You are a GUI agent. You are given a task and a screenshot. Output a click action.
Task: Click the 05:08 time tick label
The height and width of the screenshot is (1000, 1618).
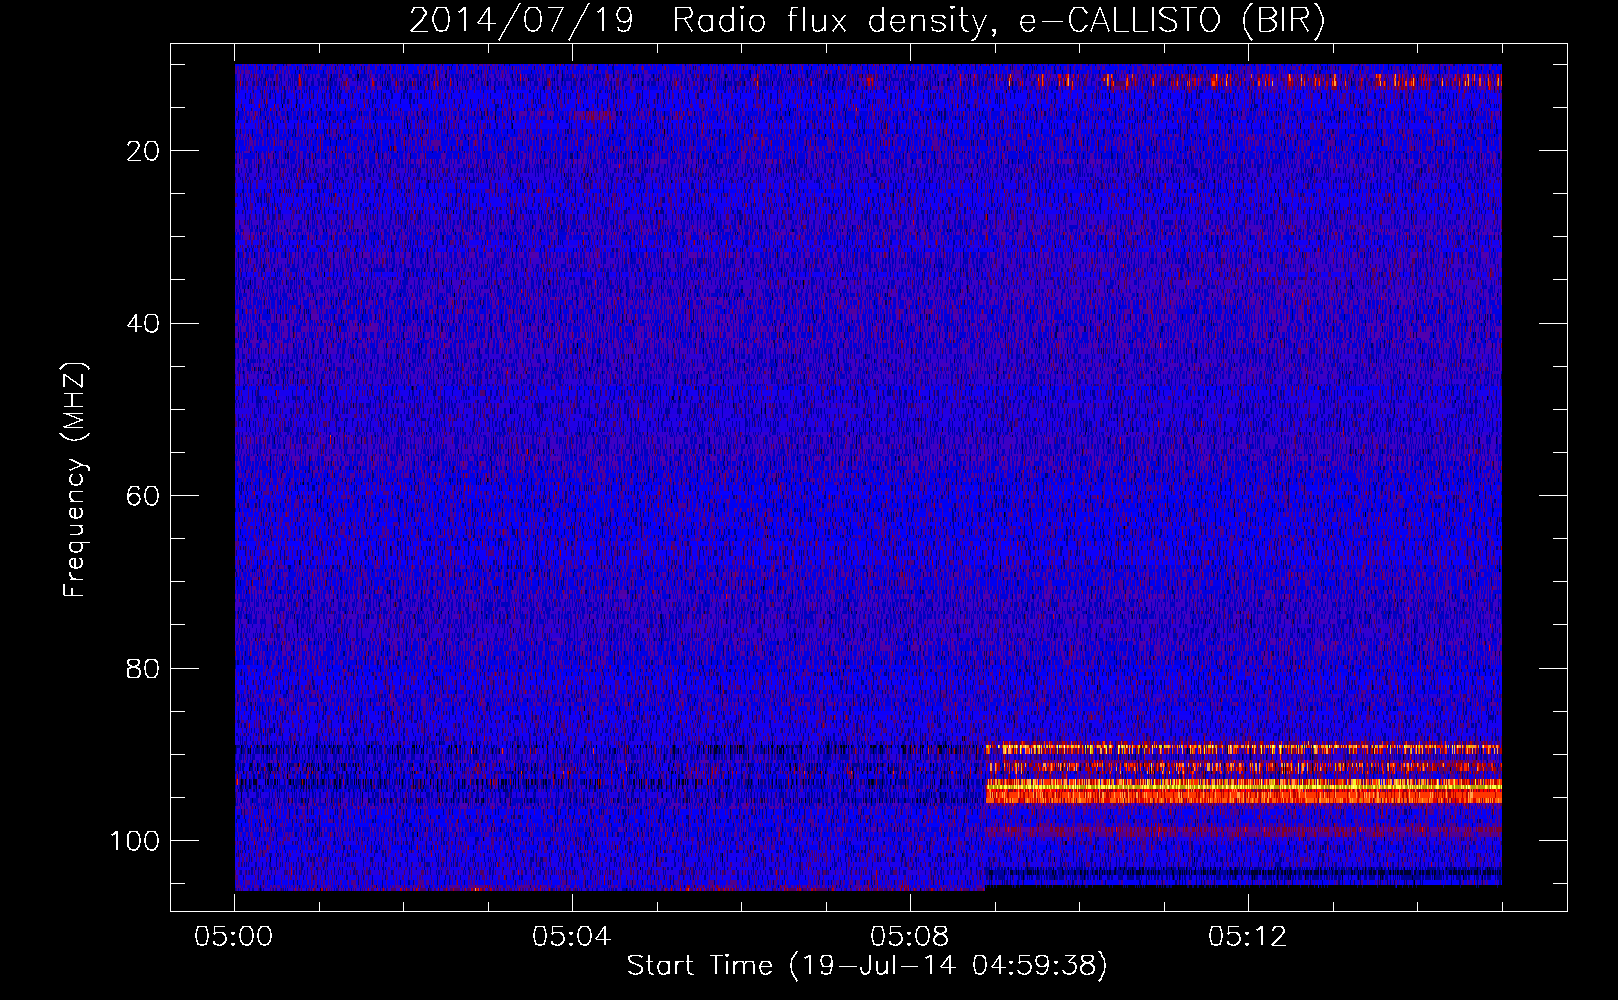tap(910, 937)
